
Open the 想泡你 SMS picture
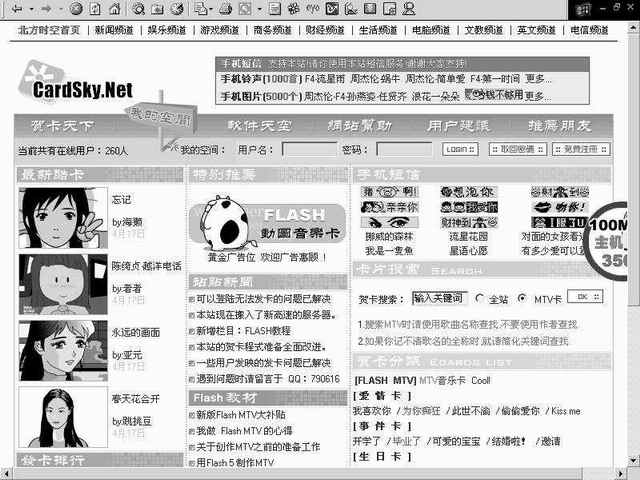click(x=468, y=192)
